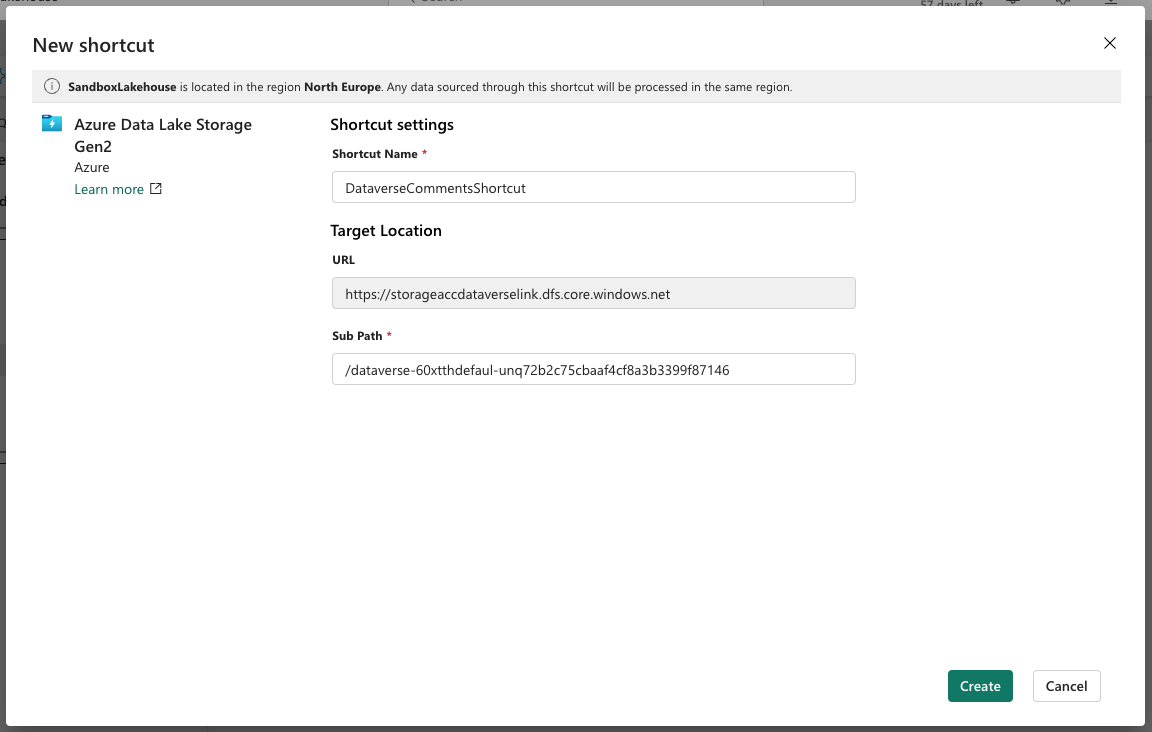Click the Target Location heading
The height and width of the screenshot is (732, 1152).
(386, 230)
